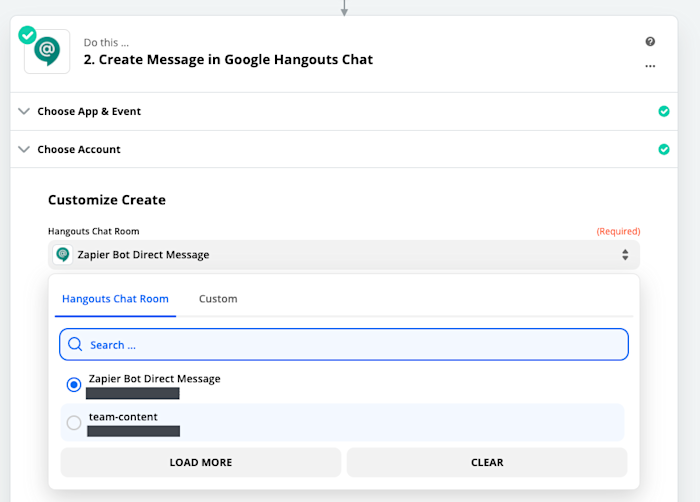Click the green step-complete badge on app icon
Image resolution: width=700 pixels, height=502 pixels.
tap(27, 35)
